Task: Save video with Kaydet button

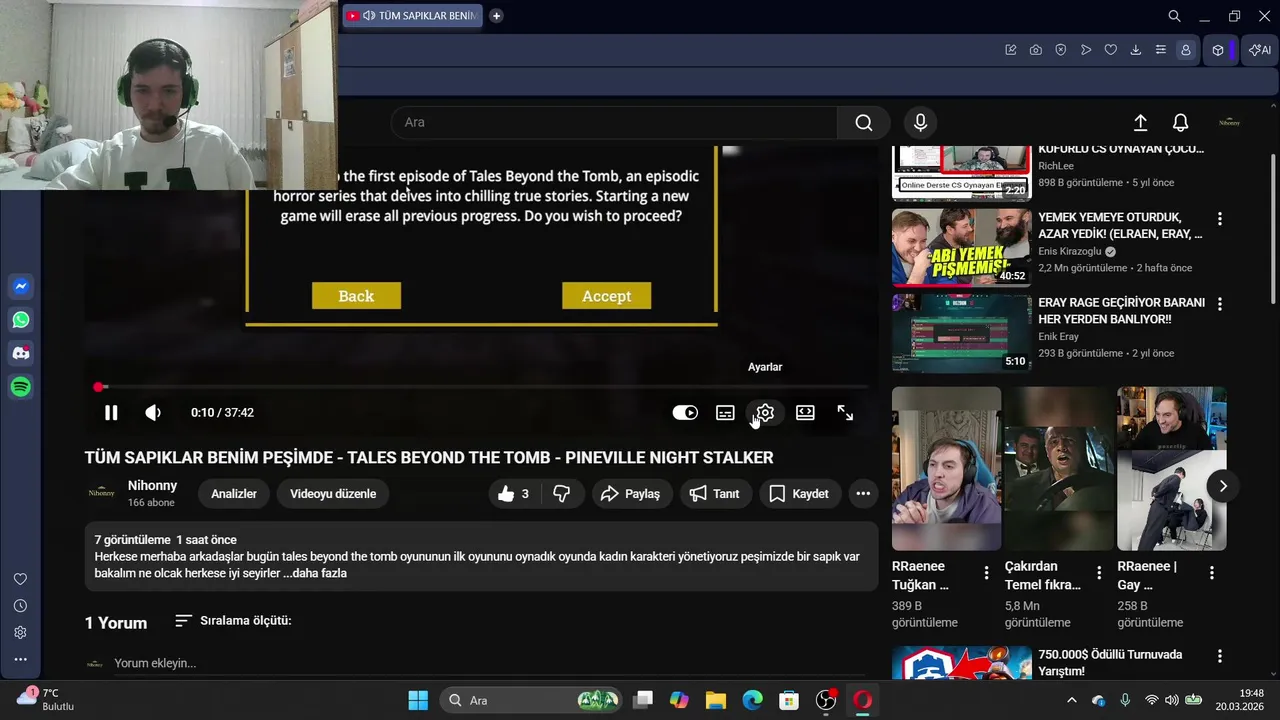Action: point(799,494)
